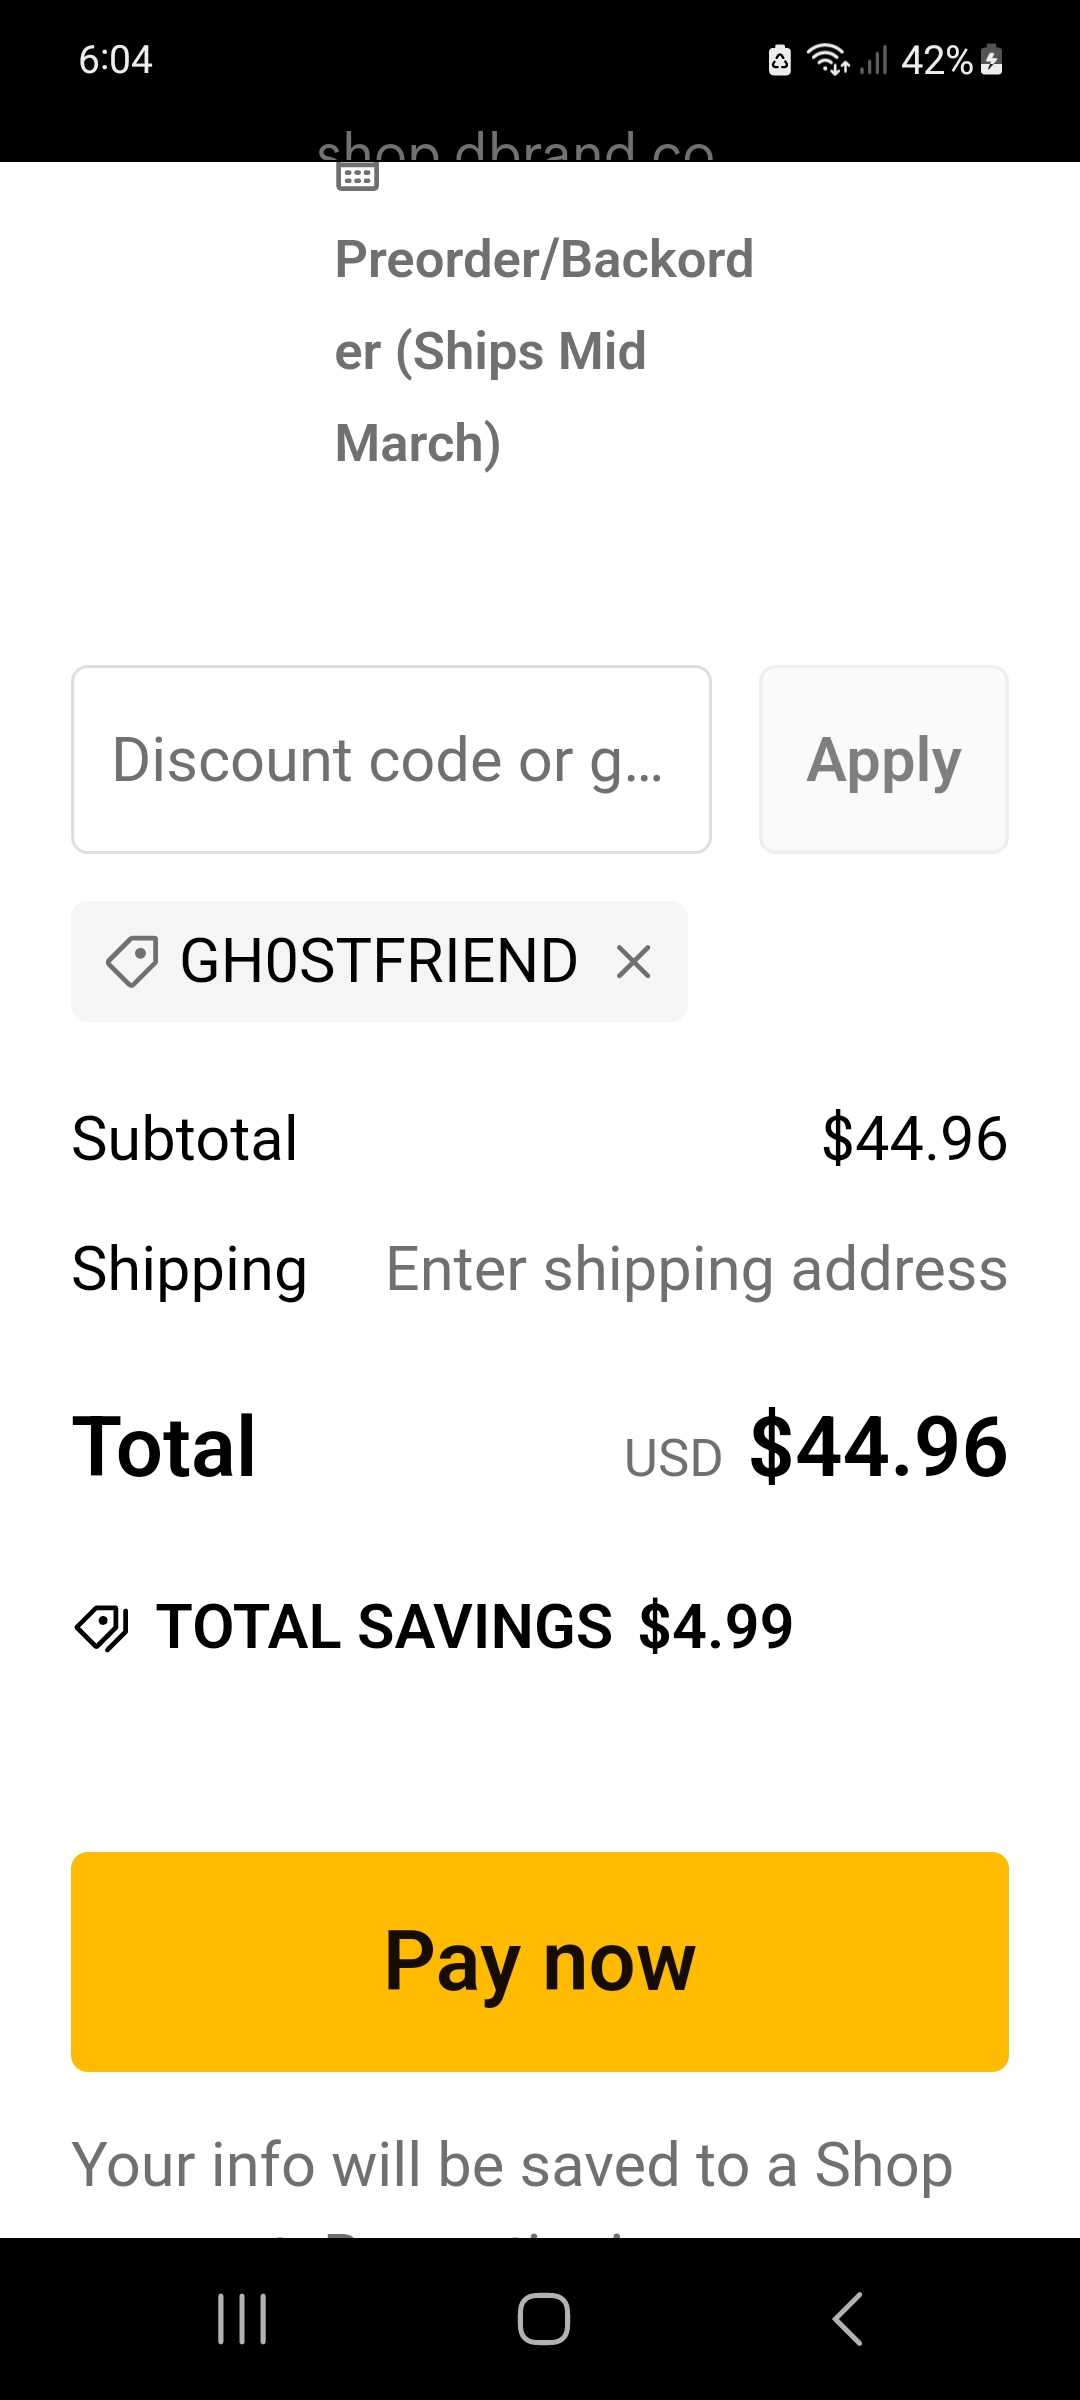Screen dimensions: 1080x2400
Task: Click the tag icon beside GH0STFRIEND
Action: [134, 961]
